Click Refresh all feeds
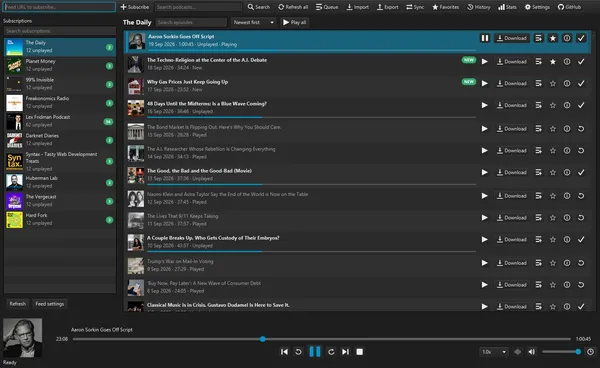 [x=293, y=7]
